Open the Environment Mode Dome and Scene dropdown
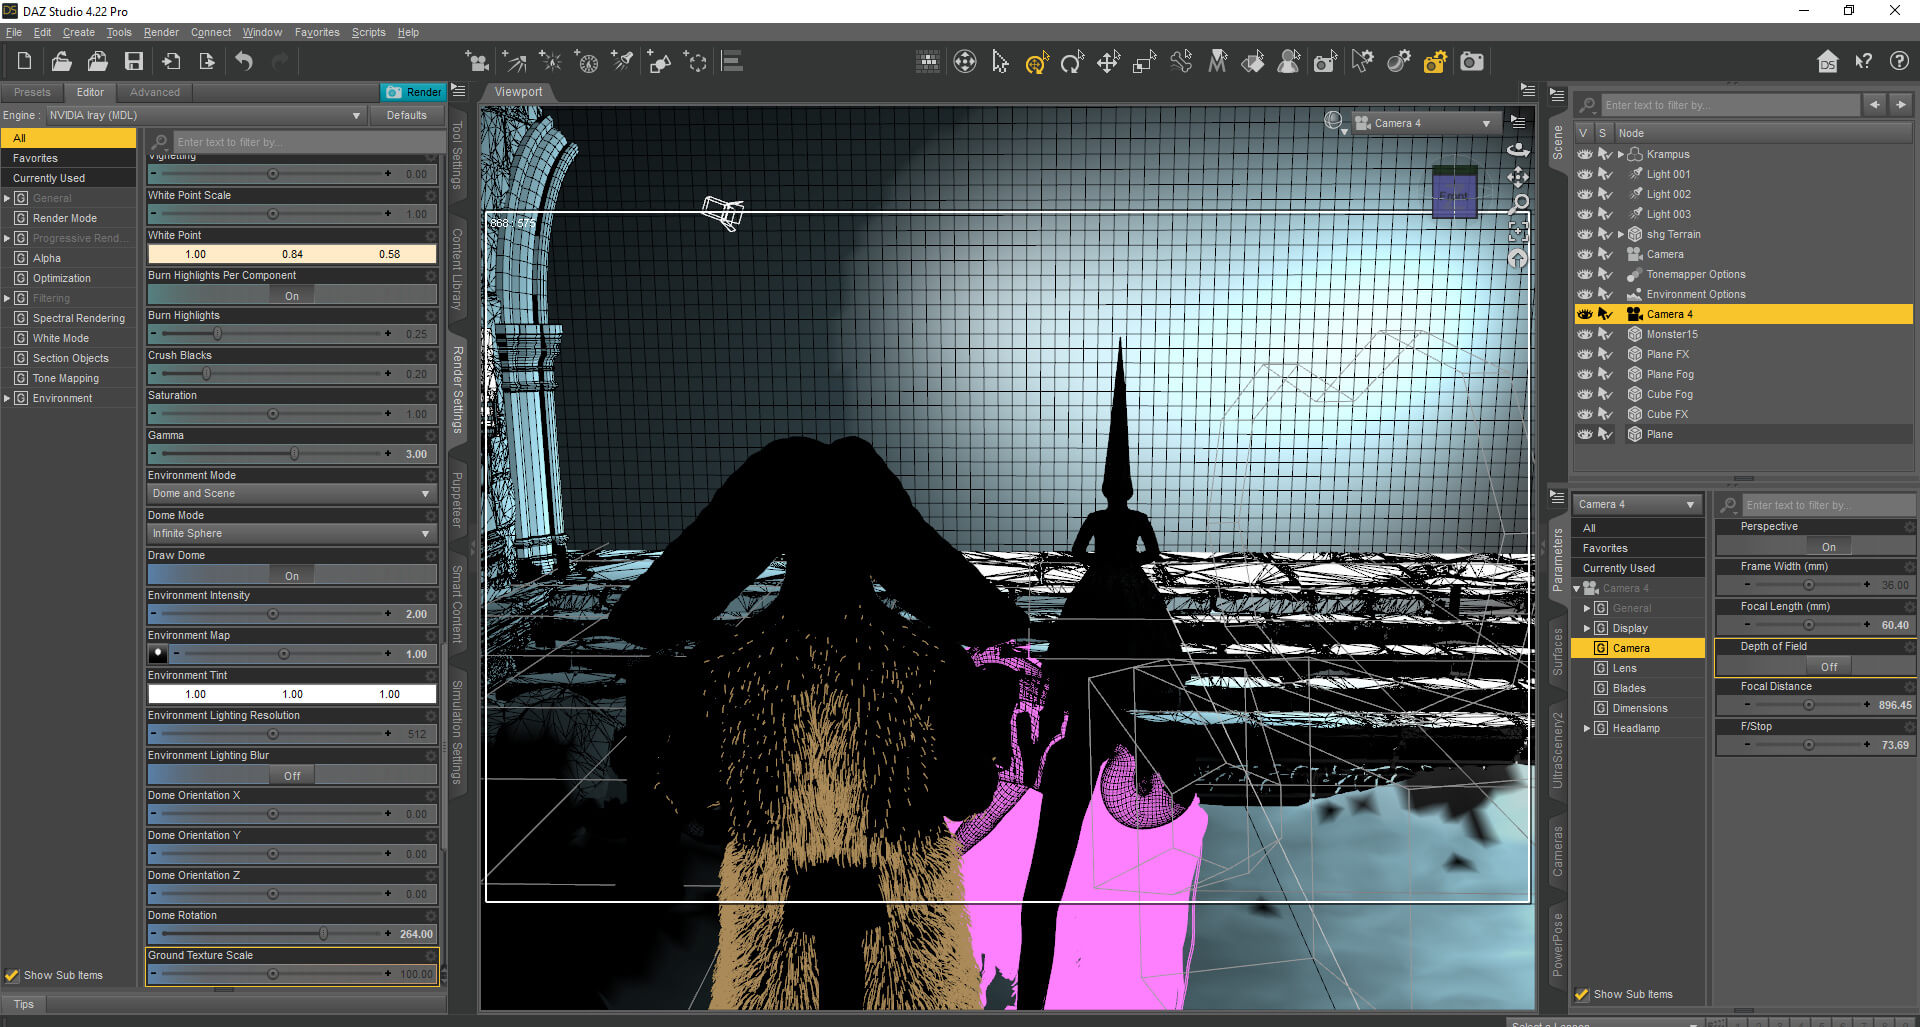1920x1027 pixels. click(x=292, y=493)
